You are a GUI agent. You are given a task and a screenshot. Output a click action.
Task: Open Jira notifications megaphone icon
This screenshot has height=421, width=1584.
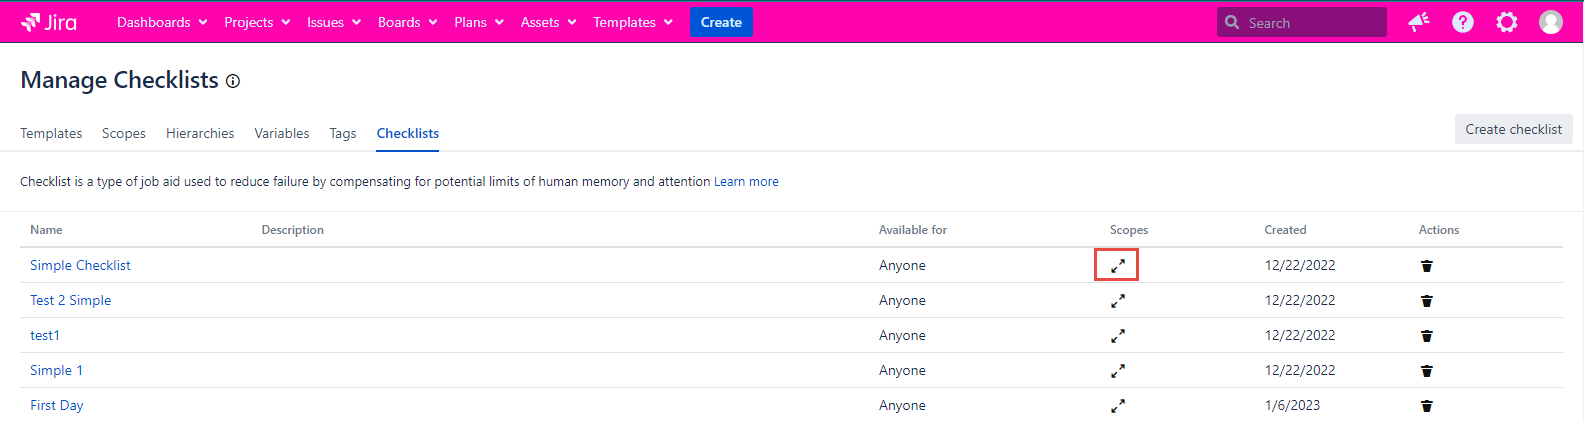point(1418,22)
